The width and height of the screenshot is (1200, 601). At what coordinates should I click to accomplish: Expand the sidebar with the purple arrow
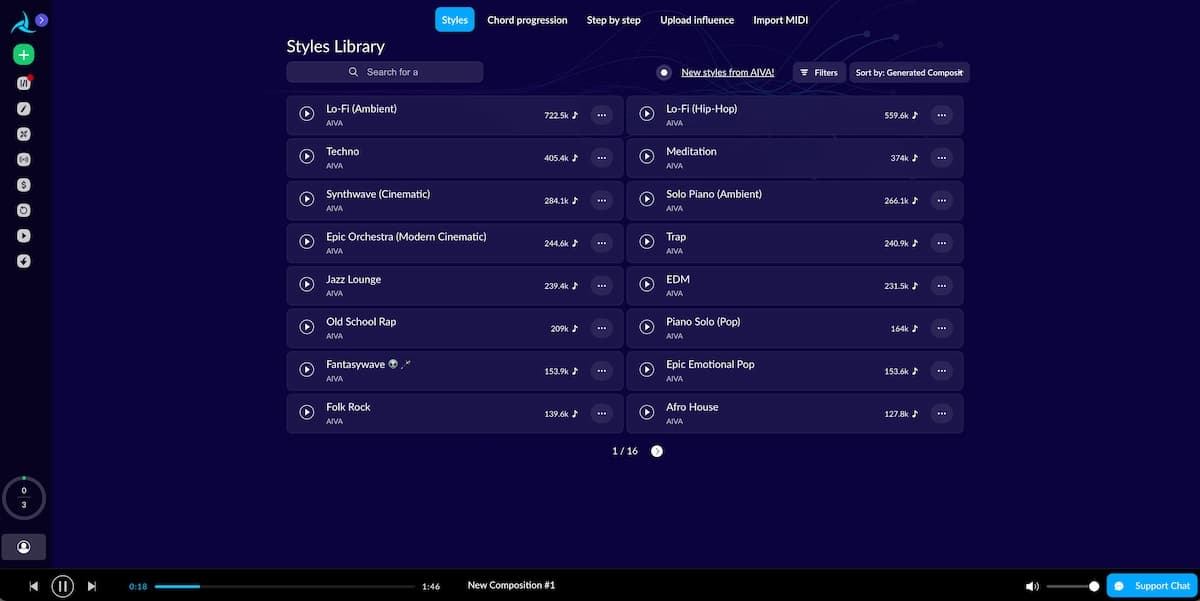click(40, 20)
